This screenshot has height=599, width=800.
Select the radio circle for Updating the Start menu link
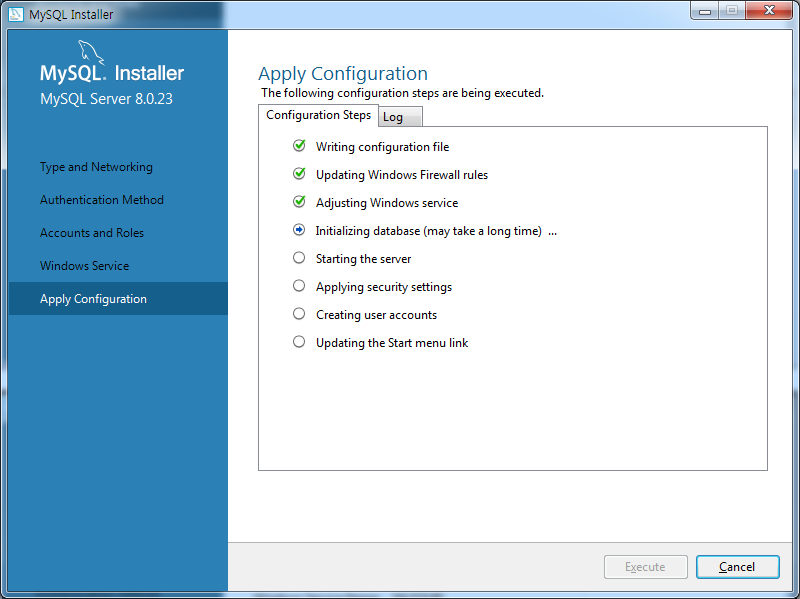[x=299, y=342]
